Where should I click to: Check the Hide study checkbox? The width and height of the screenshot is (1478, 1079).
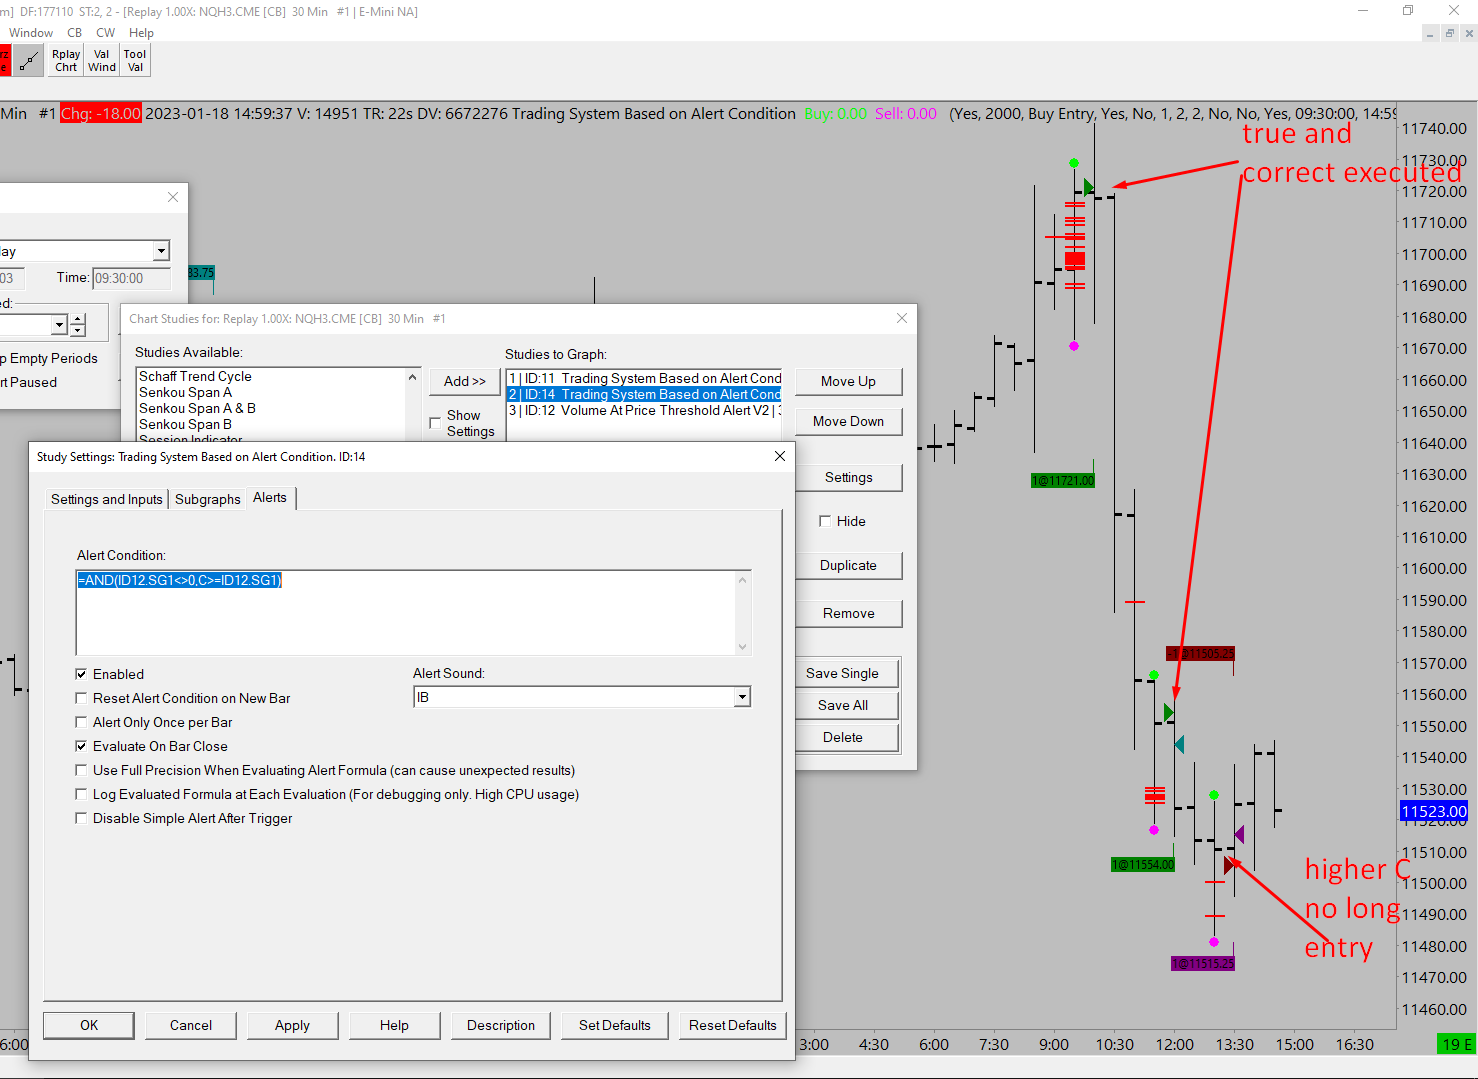[825, 521]
